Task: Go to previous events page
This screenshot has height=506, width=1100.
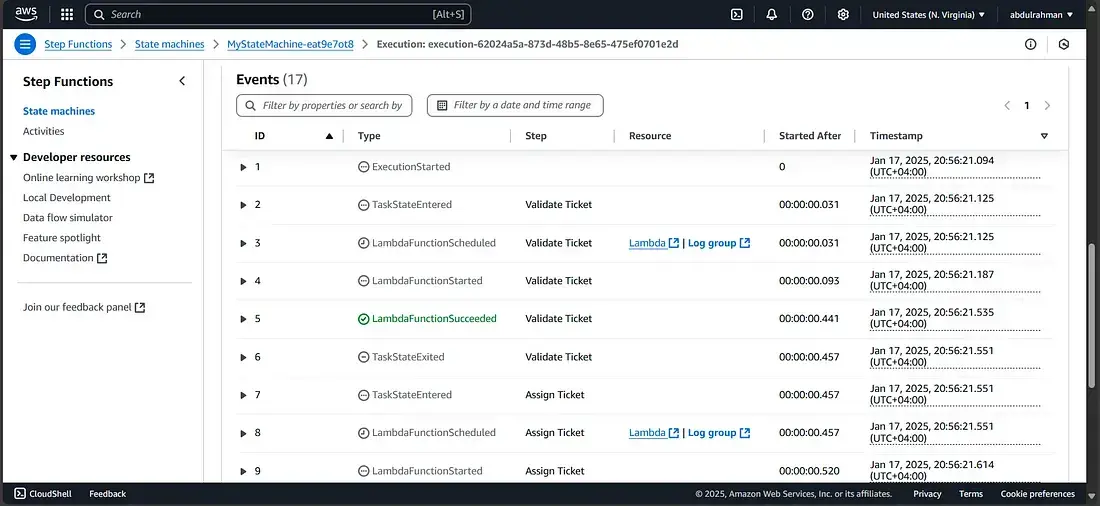Action: point(1007,105)
